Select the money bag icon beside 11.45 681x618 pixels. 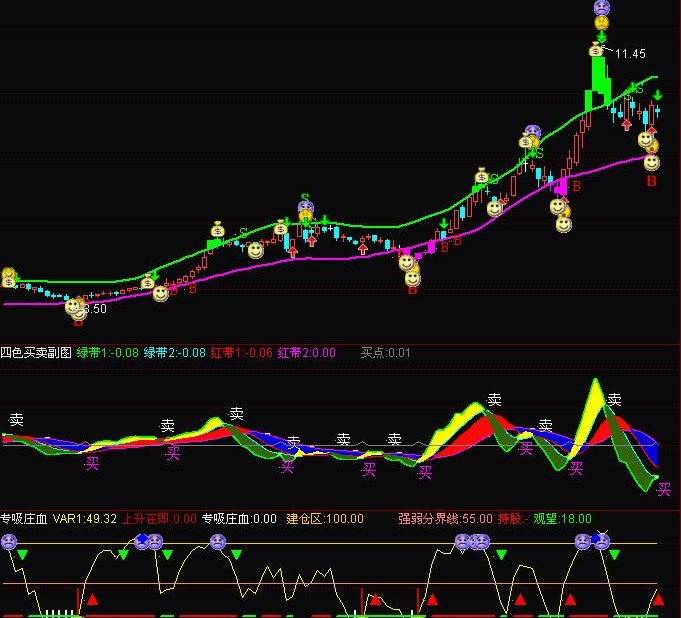596,50
